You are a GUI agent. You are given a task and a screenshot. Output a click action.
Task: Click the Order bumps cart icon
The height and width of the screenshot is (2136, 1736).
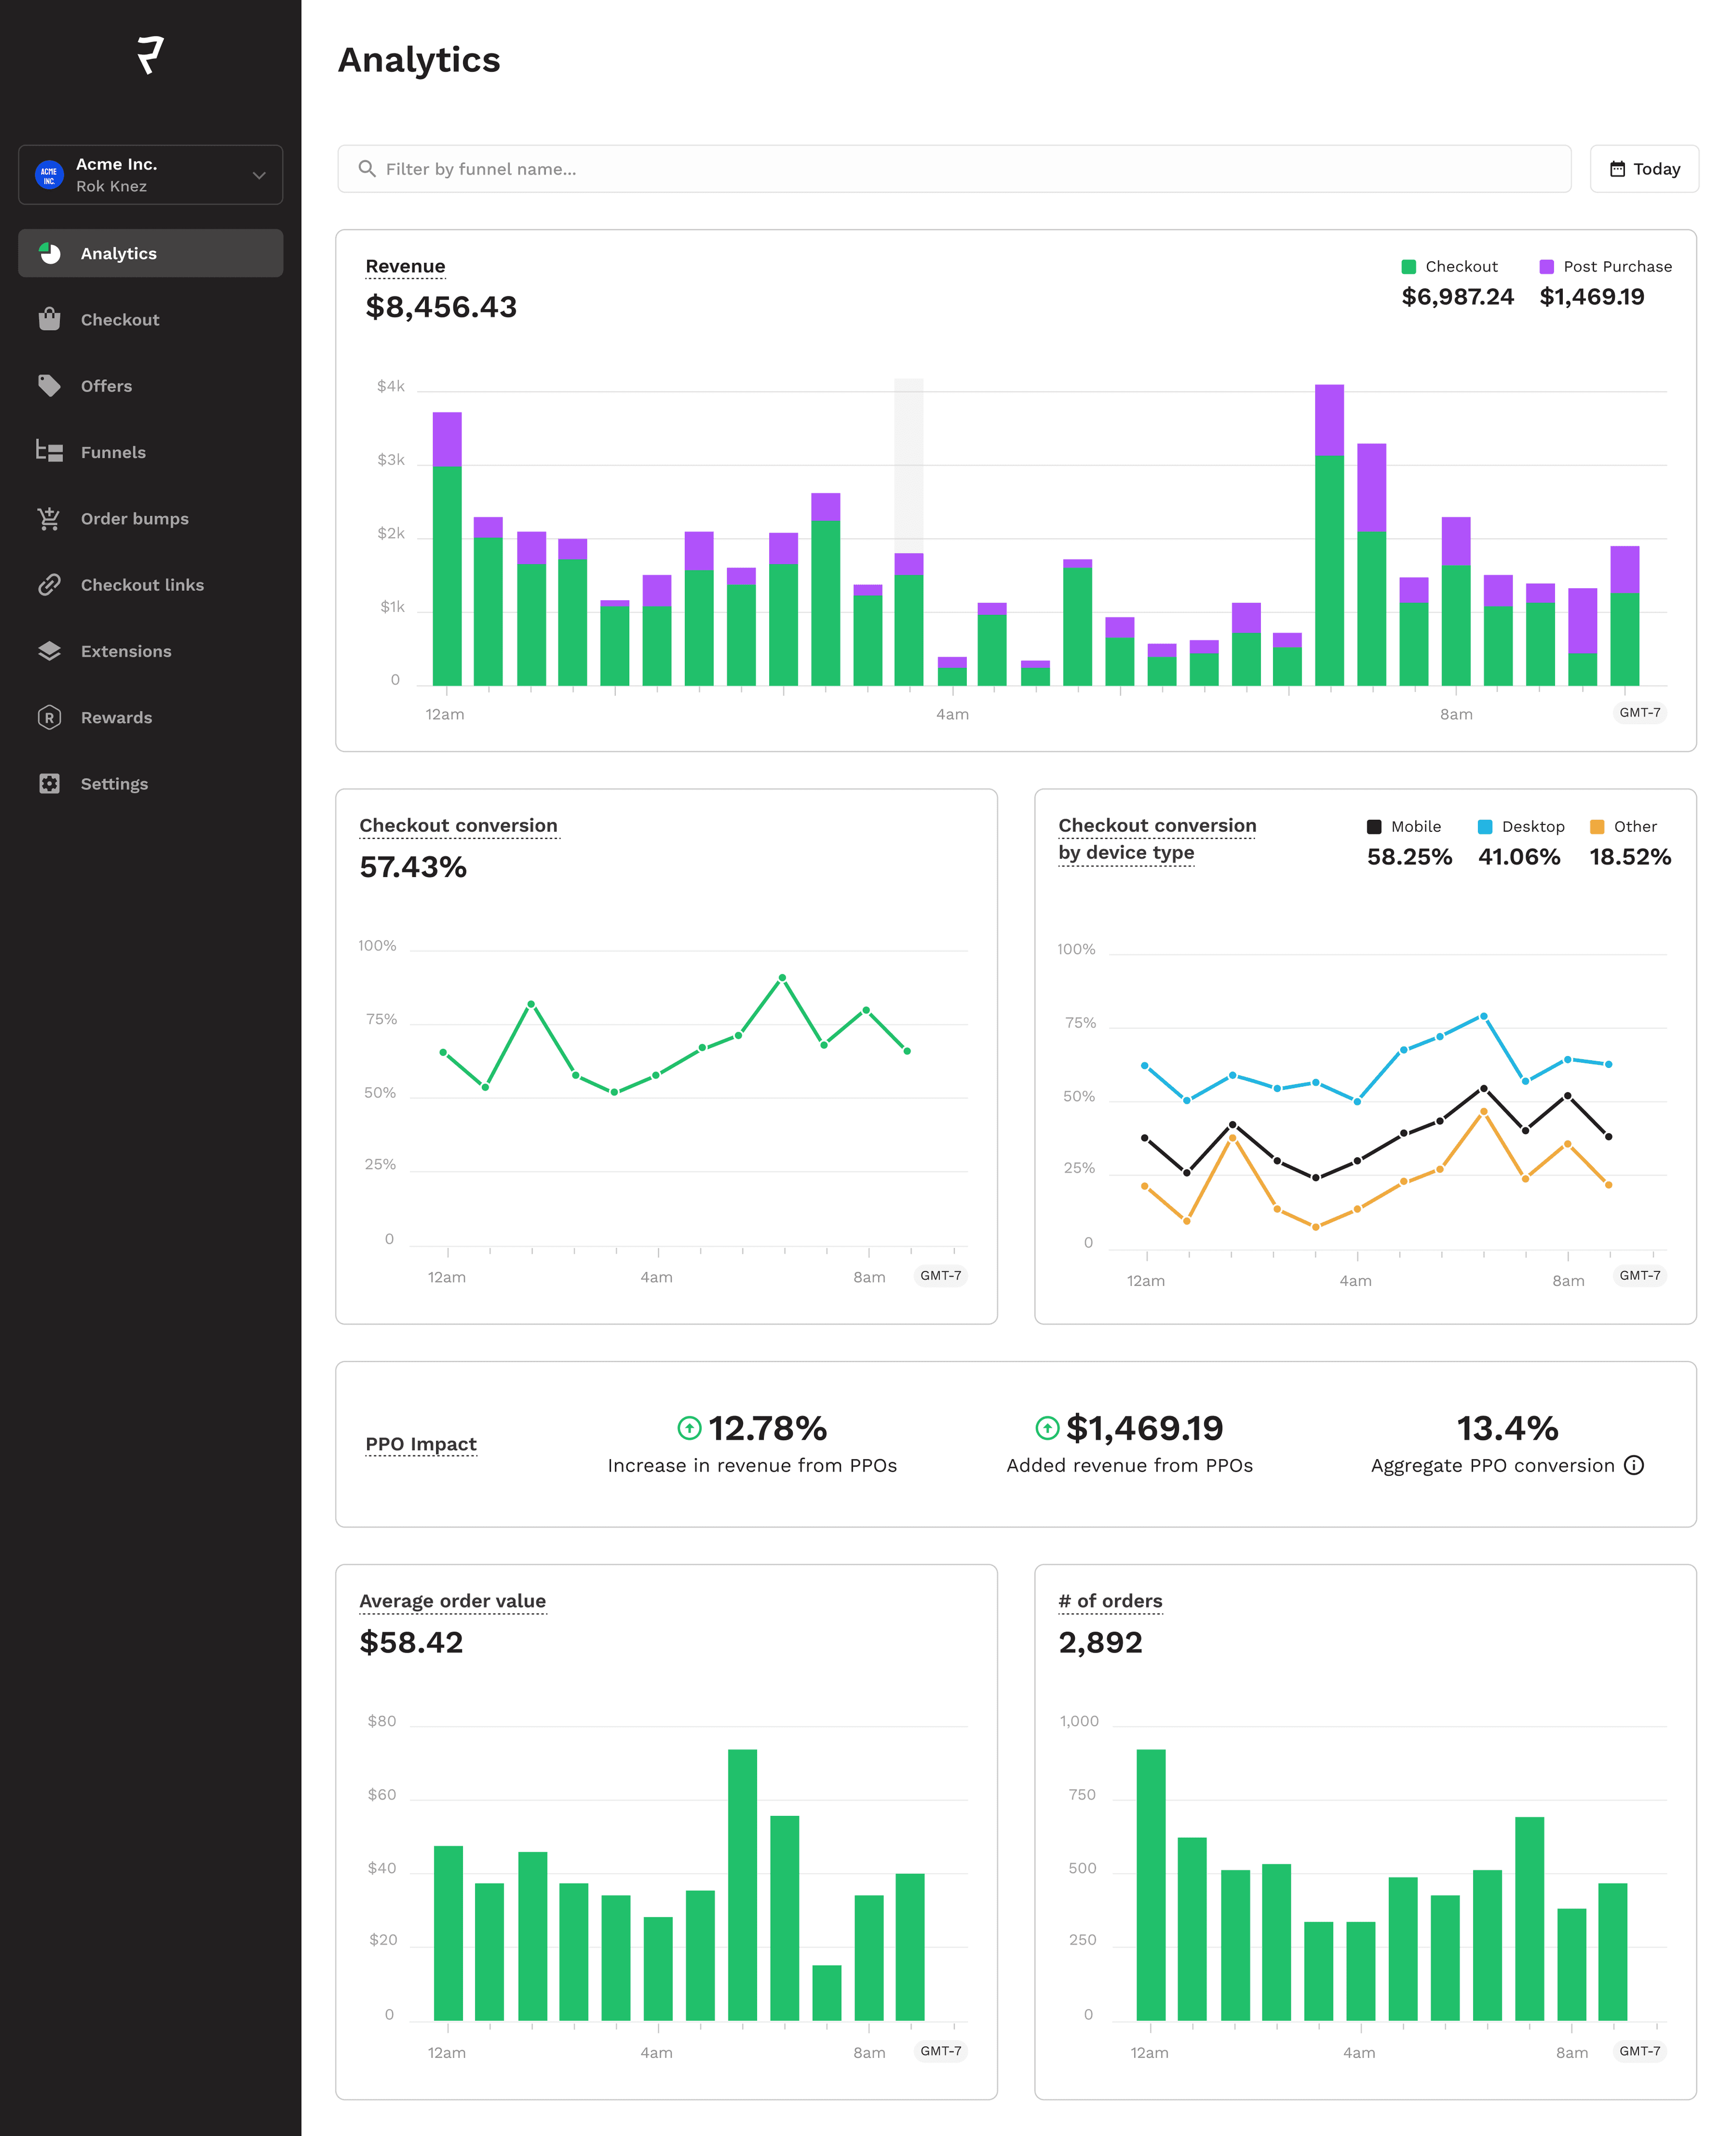[49, 518]
